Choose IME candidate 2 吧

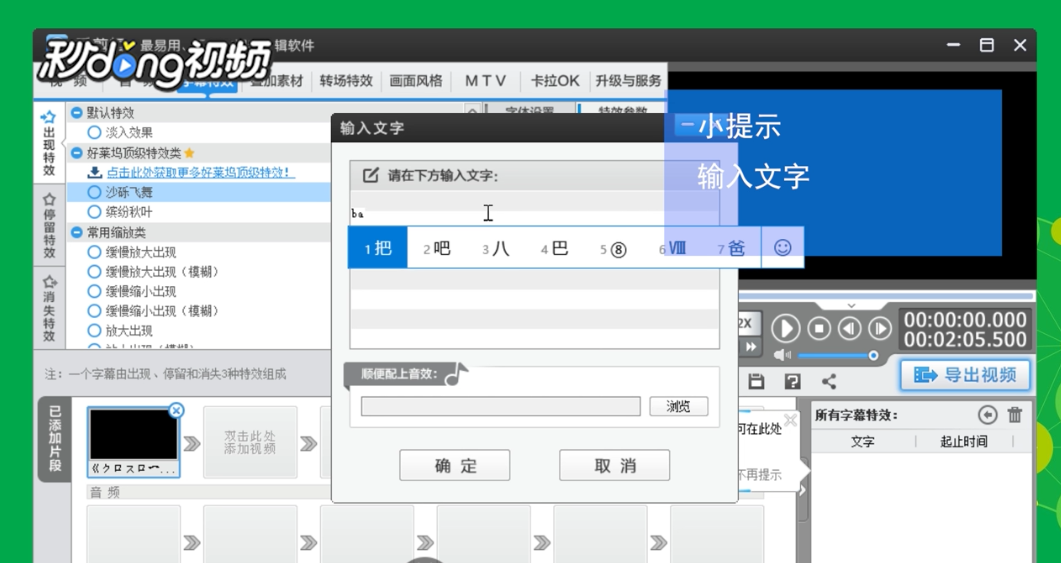click(x=436, y=248)
